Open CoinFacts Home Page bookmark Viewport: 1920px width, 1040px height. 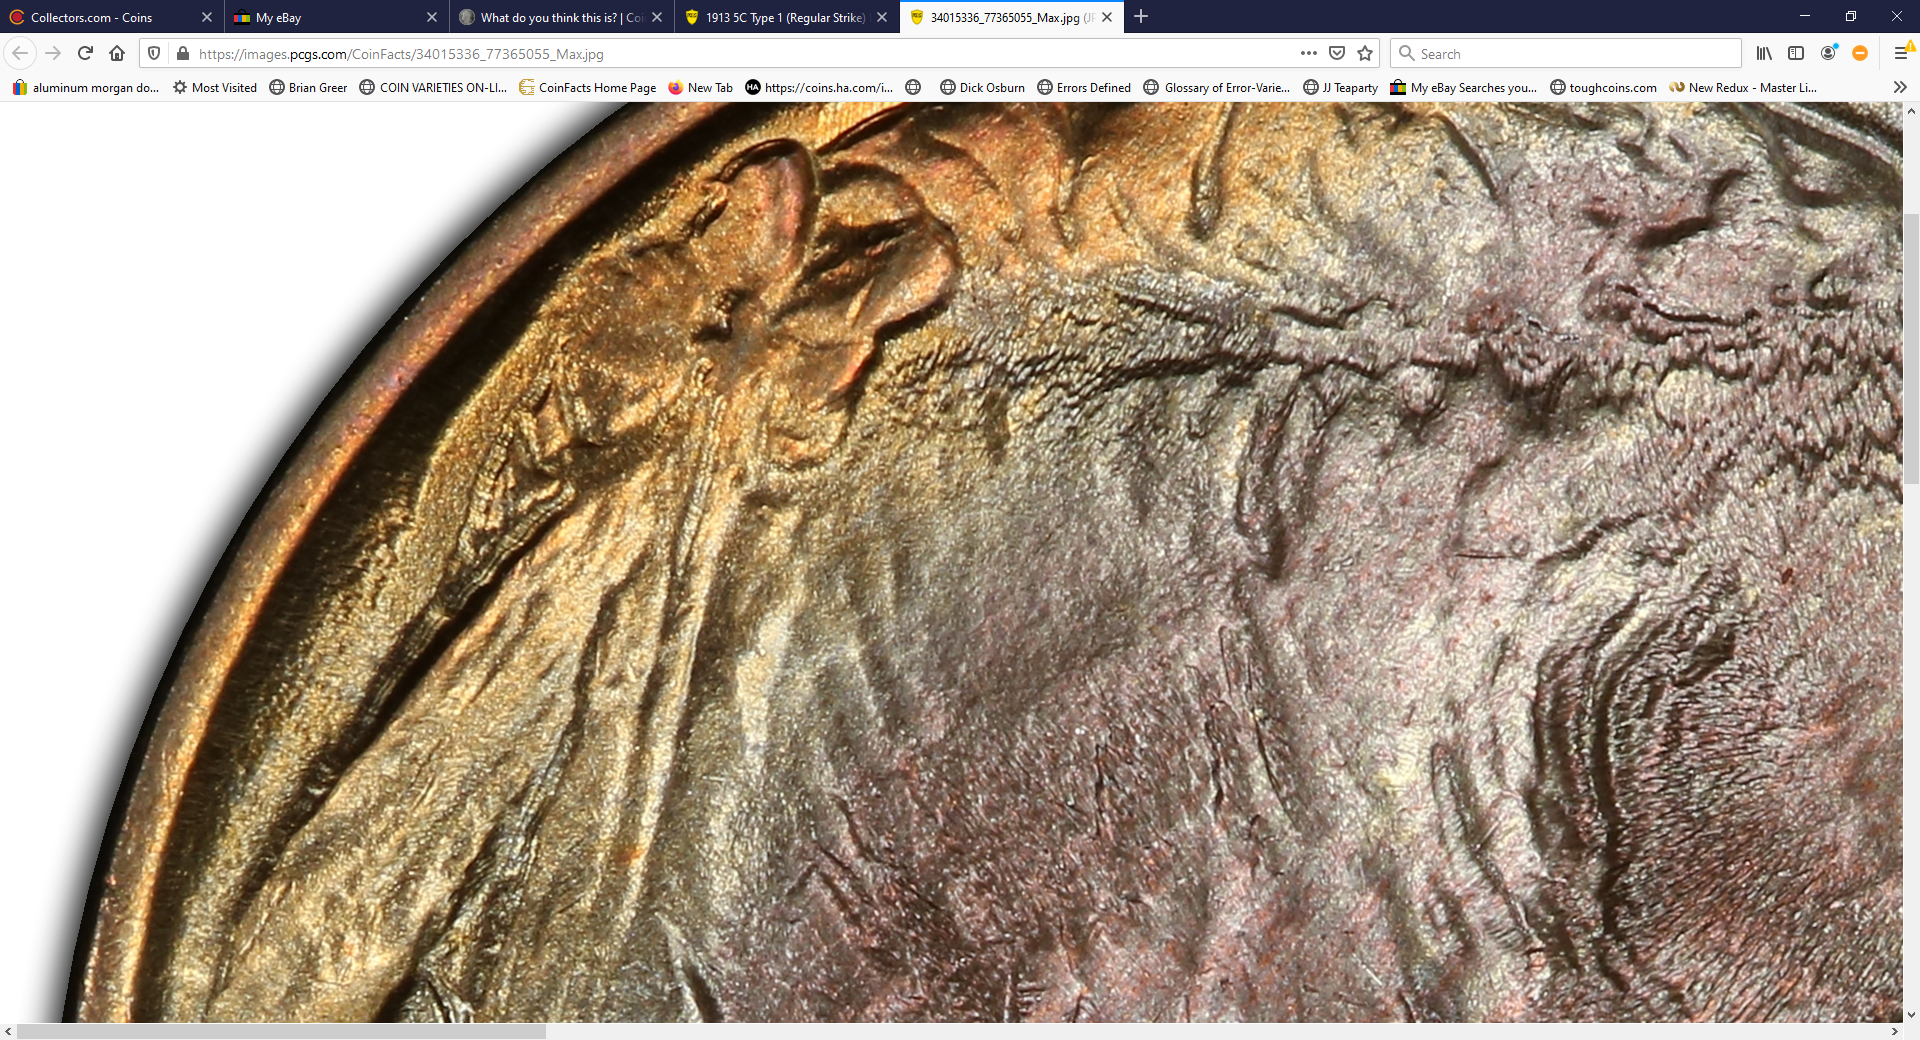click(x=587, y=87)
